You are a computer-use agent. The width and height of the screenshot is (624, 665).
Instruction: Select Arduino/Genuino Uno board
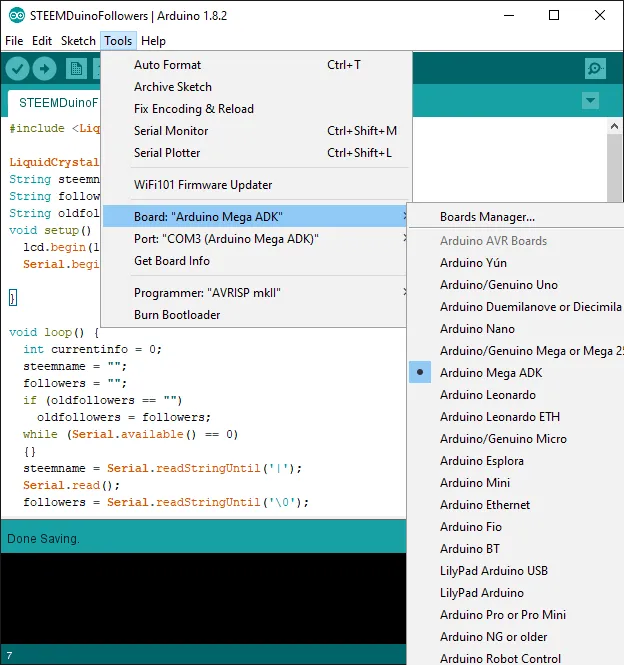516,285
